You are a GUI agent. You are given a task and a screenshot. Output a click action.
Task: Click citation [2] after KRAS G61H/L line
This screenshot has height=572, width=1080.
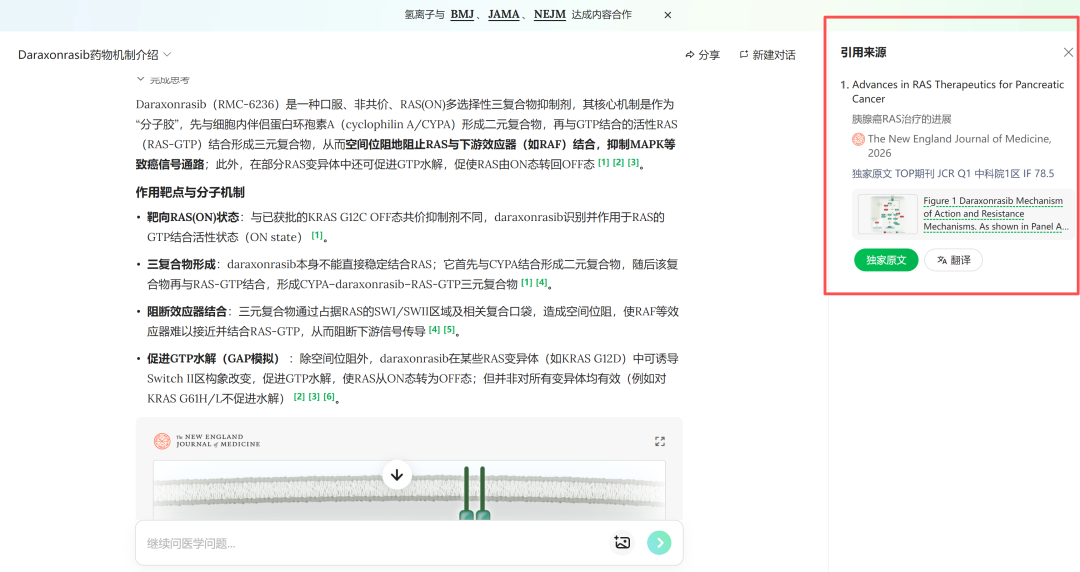[299, 397]
